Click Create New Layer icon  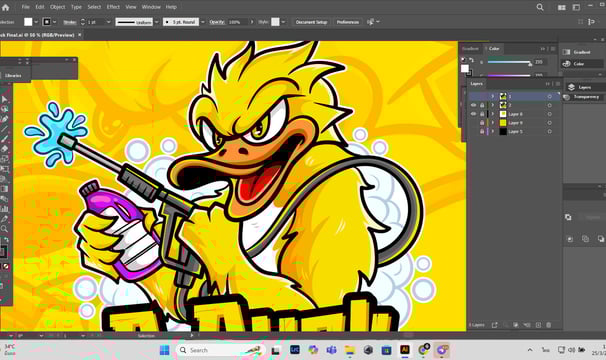(x=538, y=325)
